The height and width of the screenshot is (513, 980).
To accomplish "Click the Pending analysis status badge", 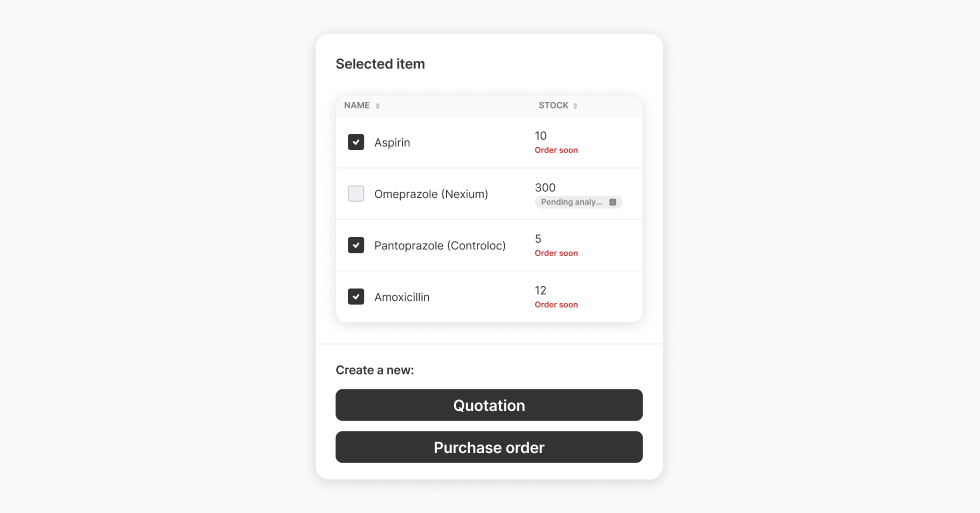I will tap(574, 202).
